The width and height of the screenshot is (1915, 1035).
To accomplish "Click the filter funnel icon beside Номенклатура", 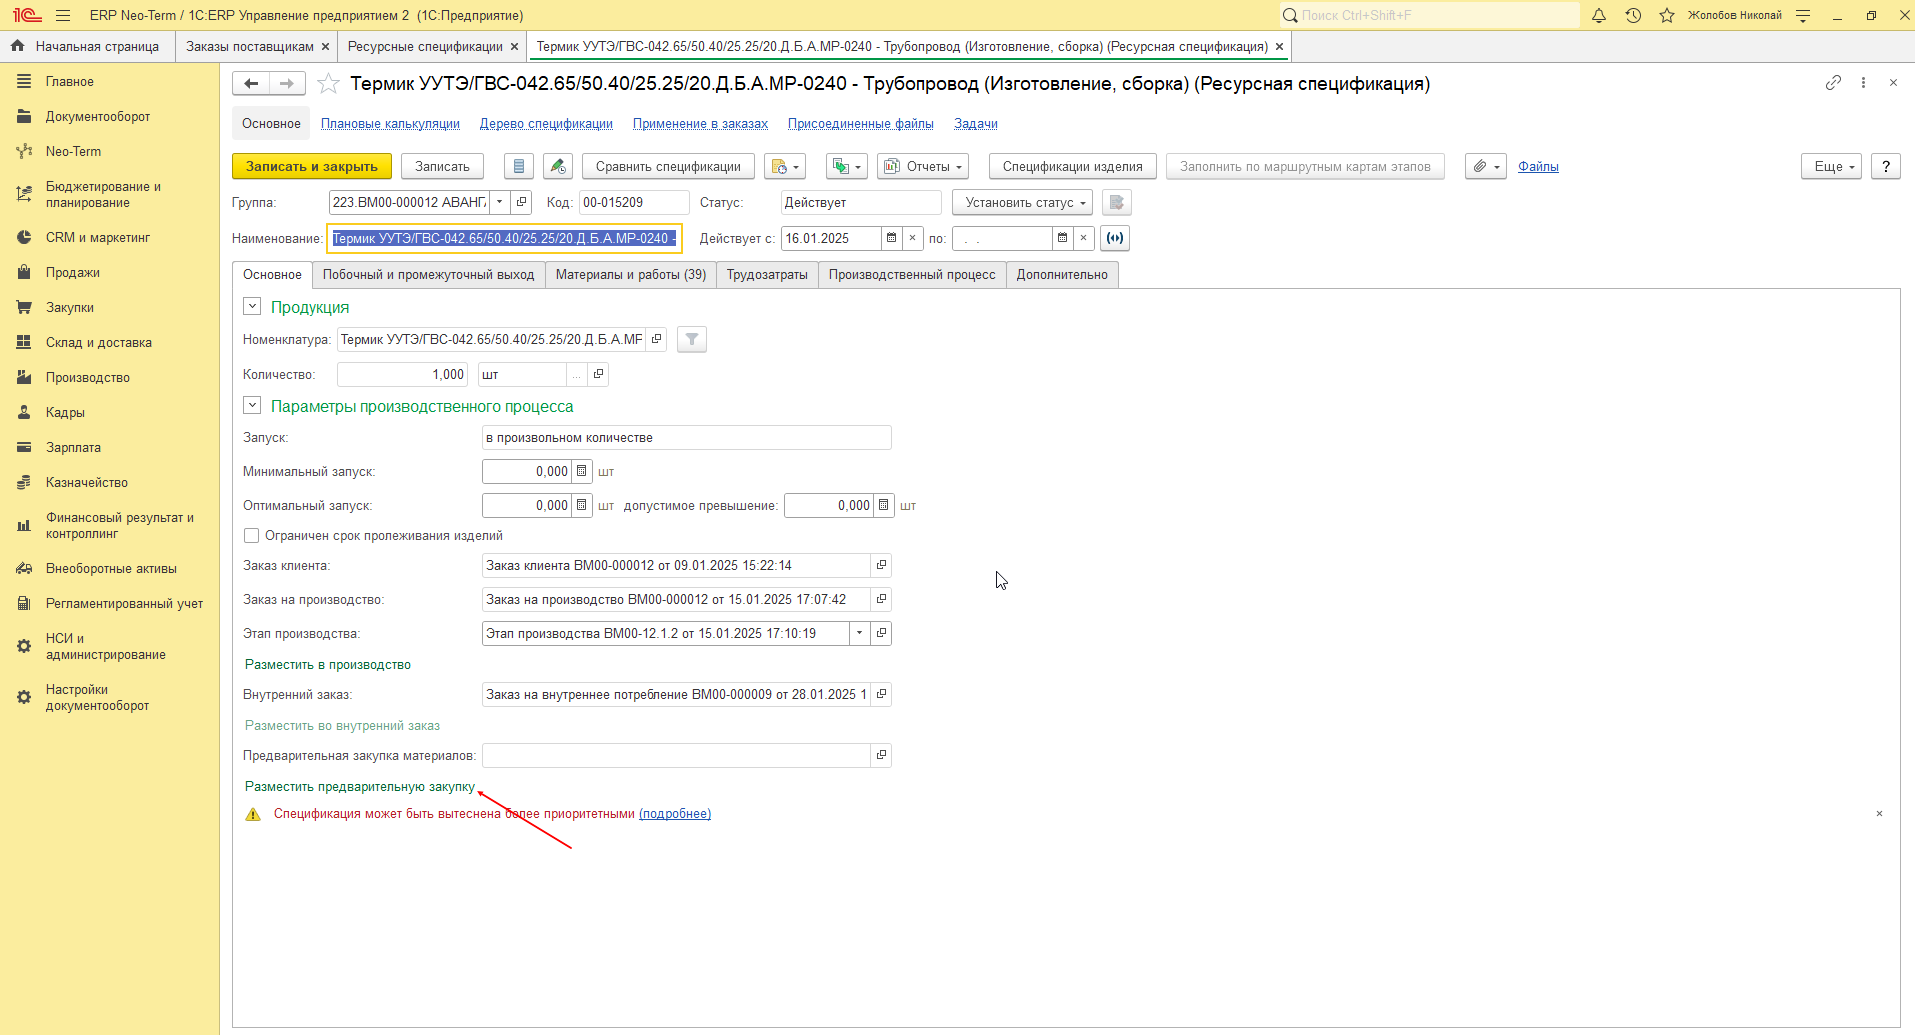I will (x=692, y=340).
